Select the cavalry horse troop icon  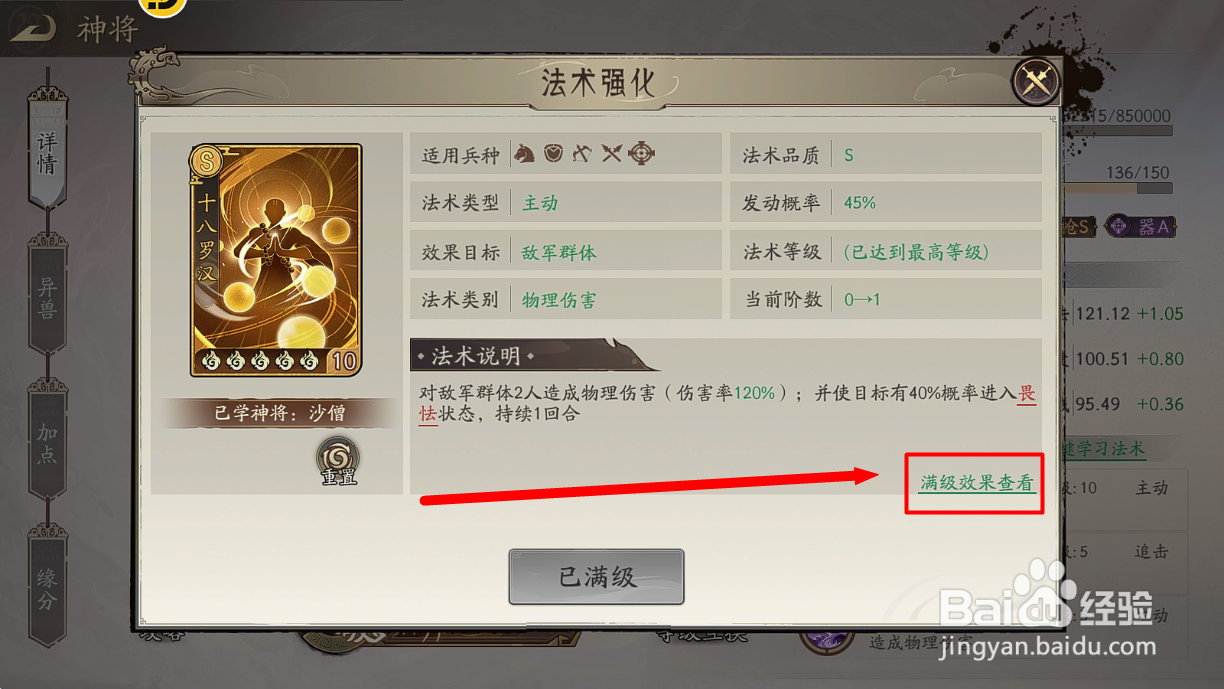coord(524,154)
